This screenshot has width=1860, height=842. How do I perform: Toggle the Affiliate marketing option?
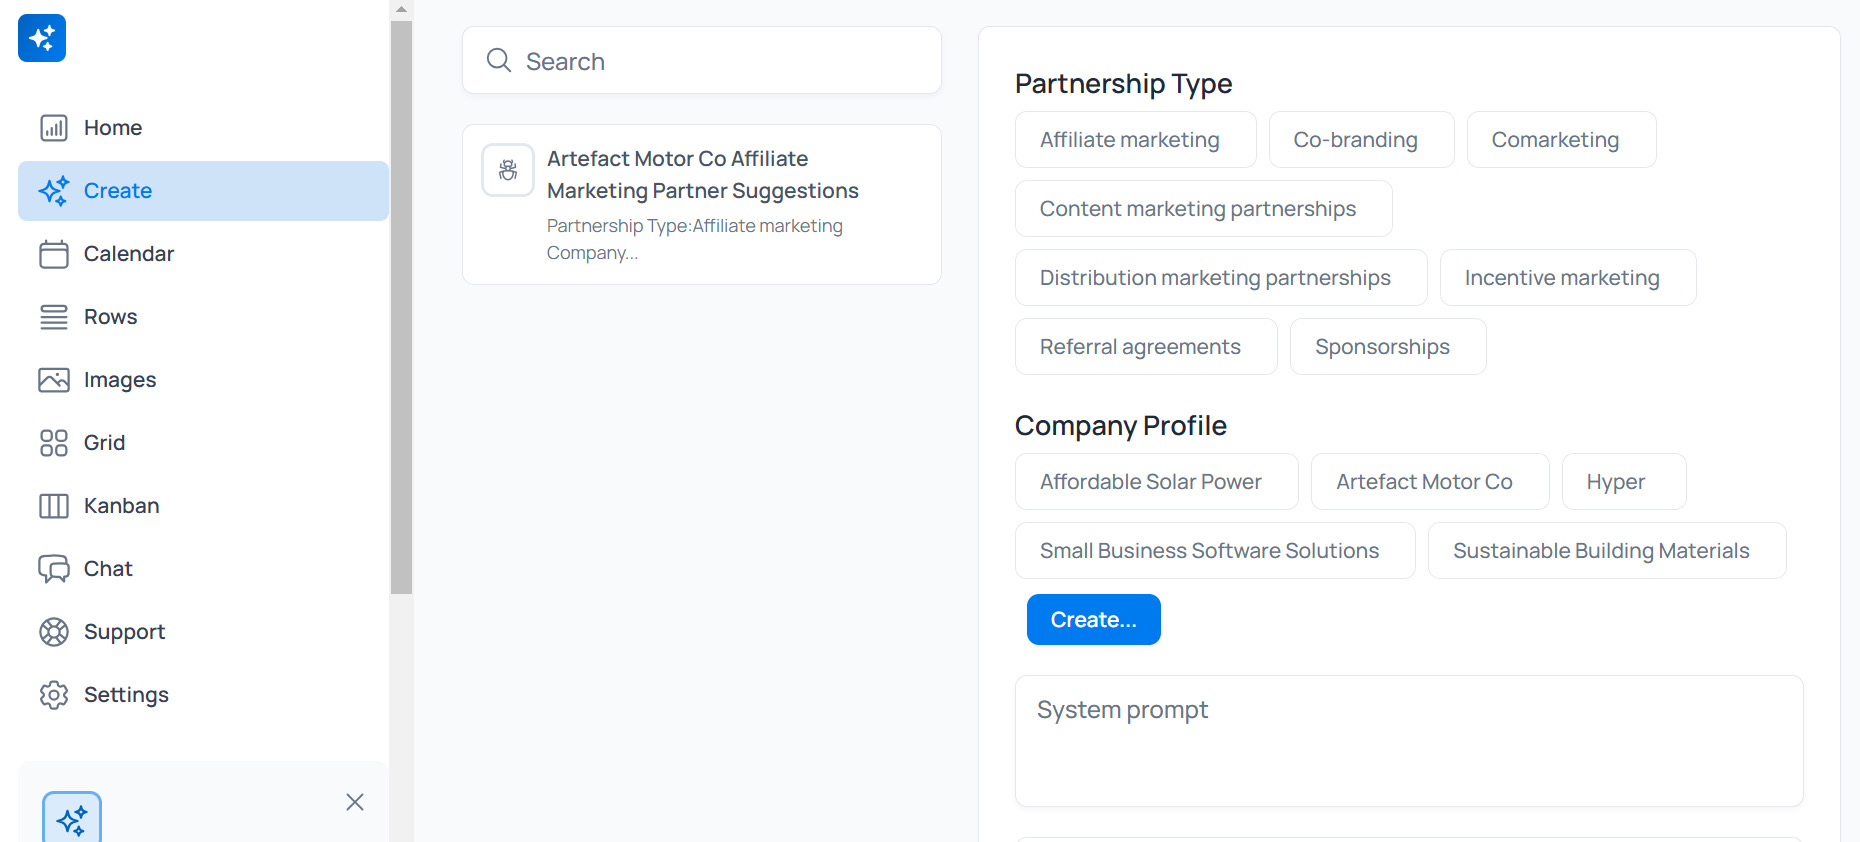1135,140
